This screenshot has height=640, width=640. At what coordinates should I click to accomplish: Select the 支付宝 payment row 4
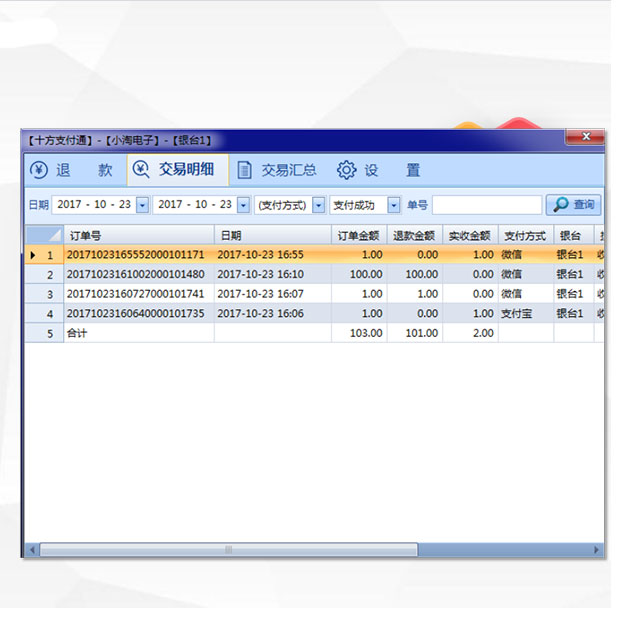[135, 313]
